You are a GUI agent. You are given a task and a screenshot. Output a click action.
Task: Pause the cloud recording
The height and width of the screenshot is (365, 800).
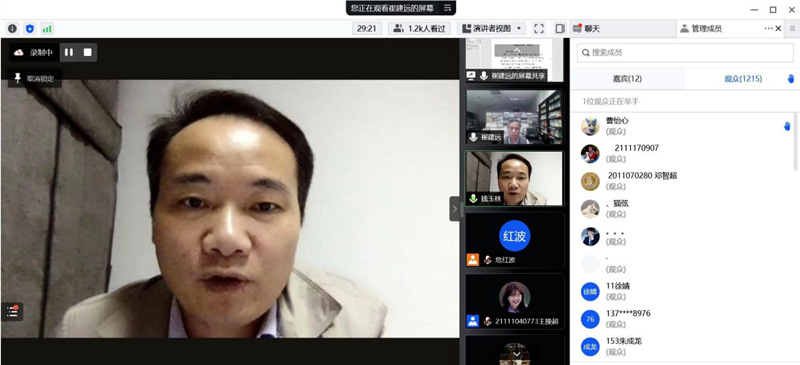69,52
